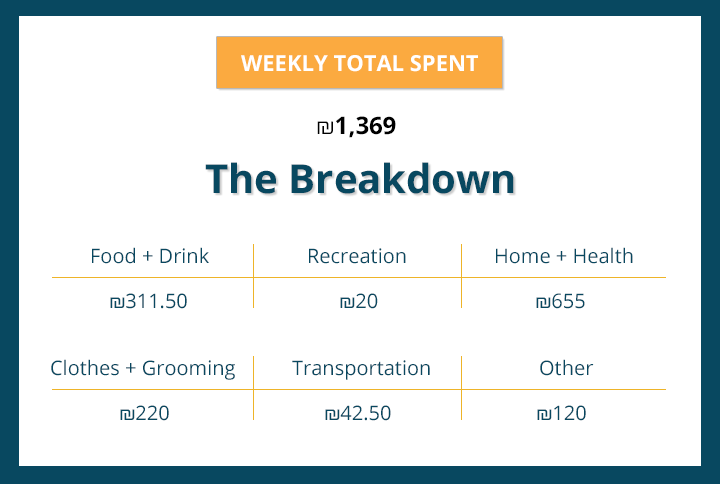Click the ₪655 Home + Health amount
The image size is (720, 484).
(x=560, y=301)
